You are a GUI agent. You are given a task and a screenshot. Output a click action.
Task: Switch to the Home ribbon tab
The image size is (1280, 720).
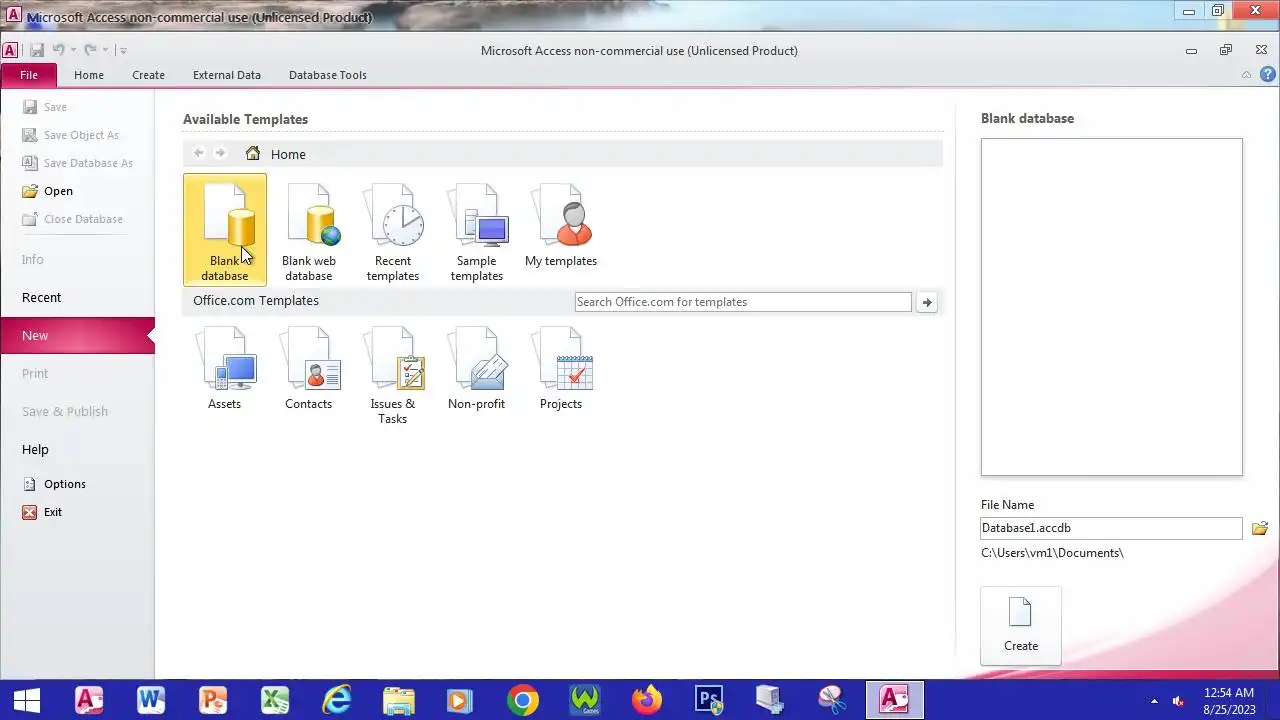(89, 75)
